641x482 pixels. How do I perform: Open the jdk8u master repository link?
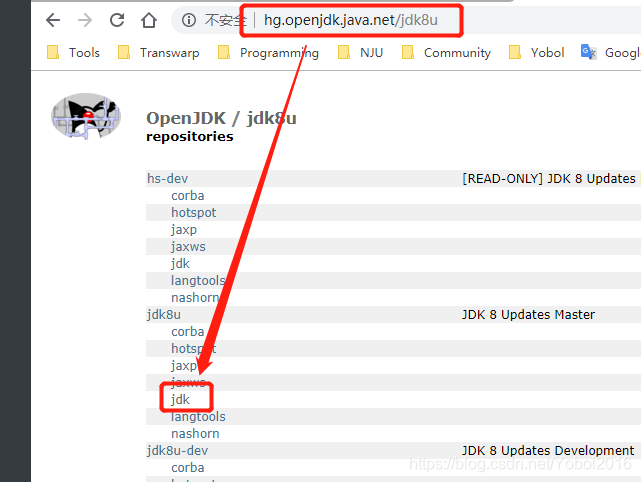click(164, 315)
